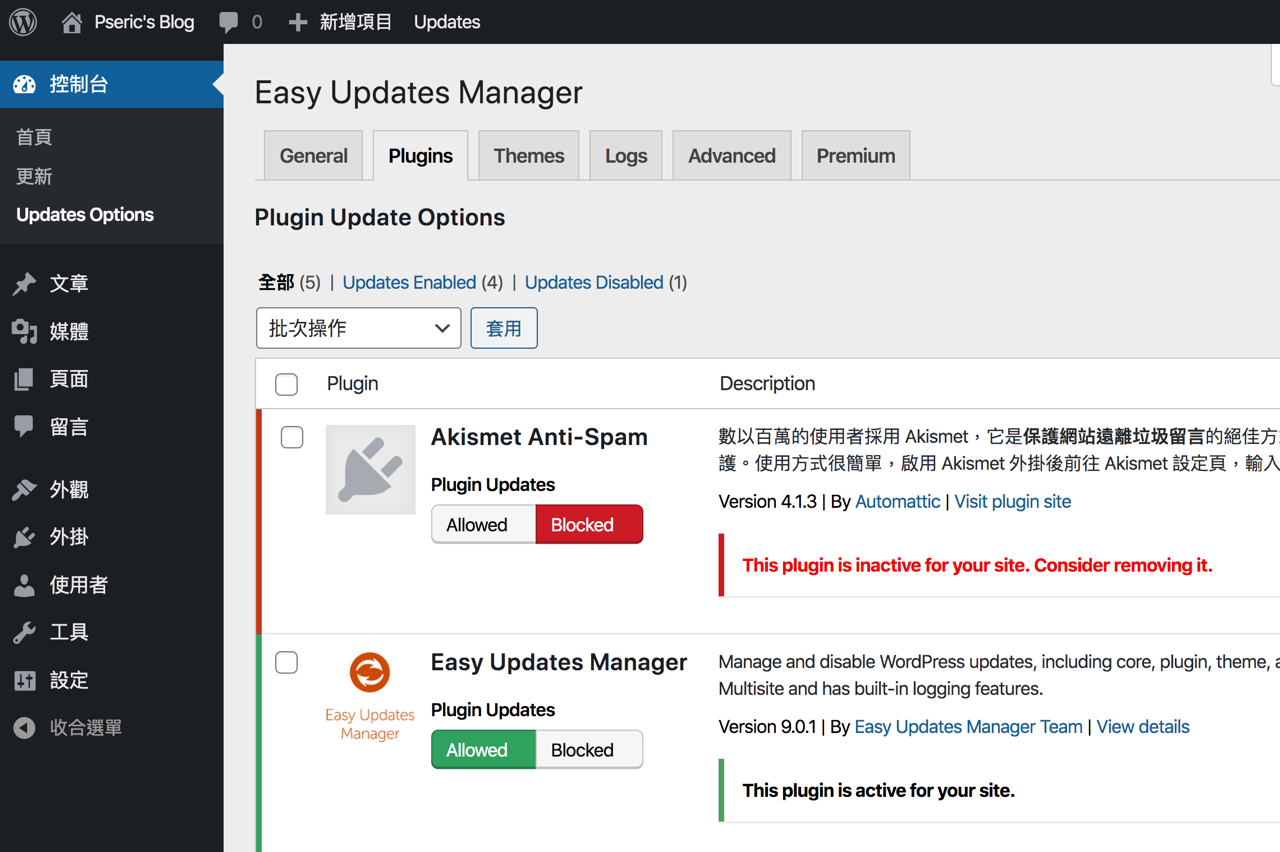The image size is (1280, 852).
Task: Click the plus icon for 新增項目
Action: 298,22
